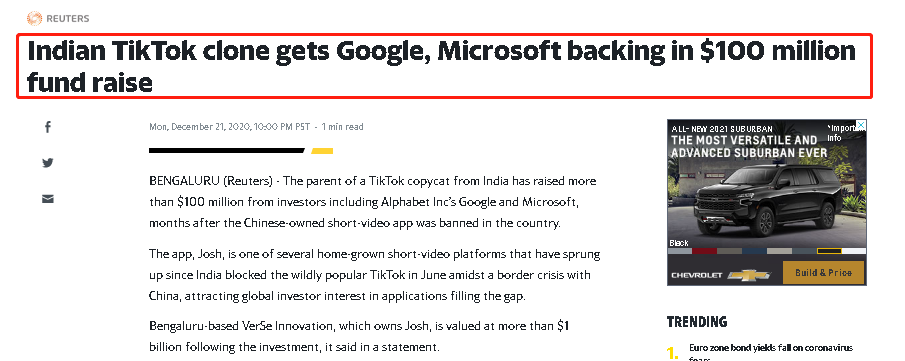
Task: Select the dark red color swatch
Action: click(704, 251)
